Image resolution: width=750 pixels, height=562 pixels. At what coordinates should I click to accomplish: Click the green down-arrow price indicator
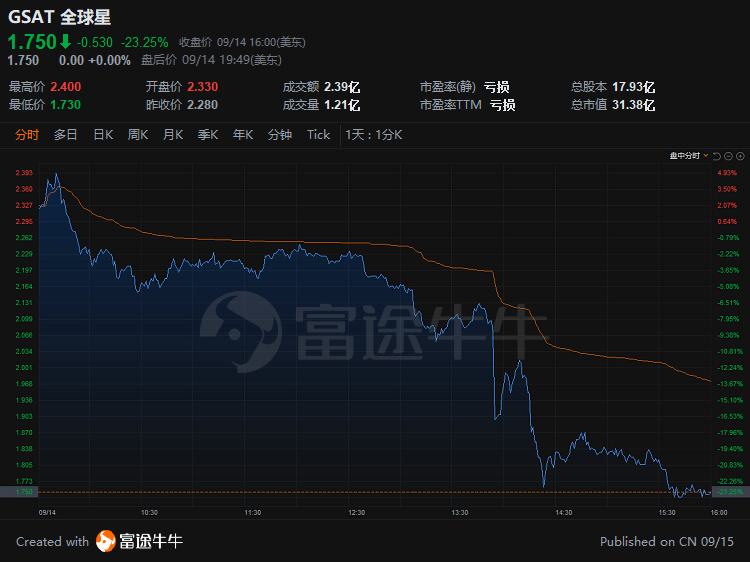(66, 42)
